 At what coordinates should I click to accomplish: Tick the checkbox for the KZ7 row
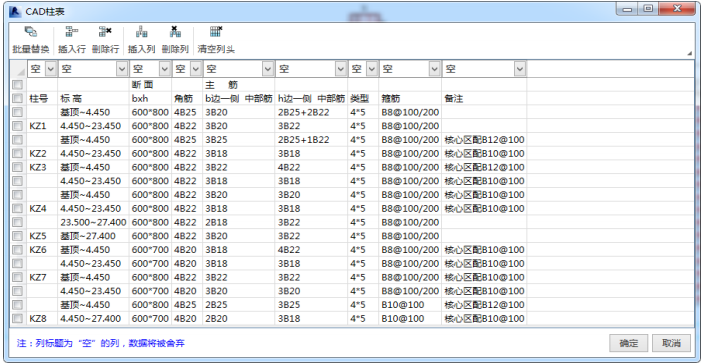[x=17, y=278]
